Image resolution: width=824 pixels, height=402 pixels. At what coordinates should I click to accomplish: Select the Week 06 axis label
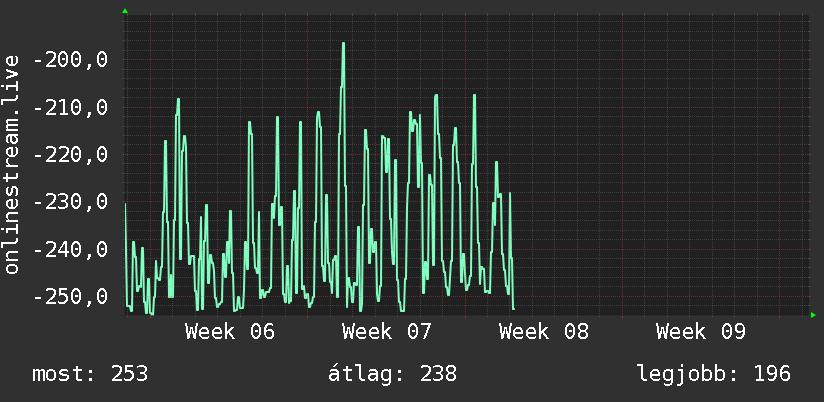[230, 332]
